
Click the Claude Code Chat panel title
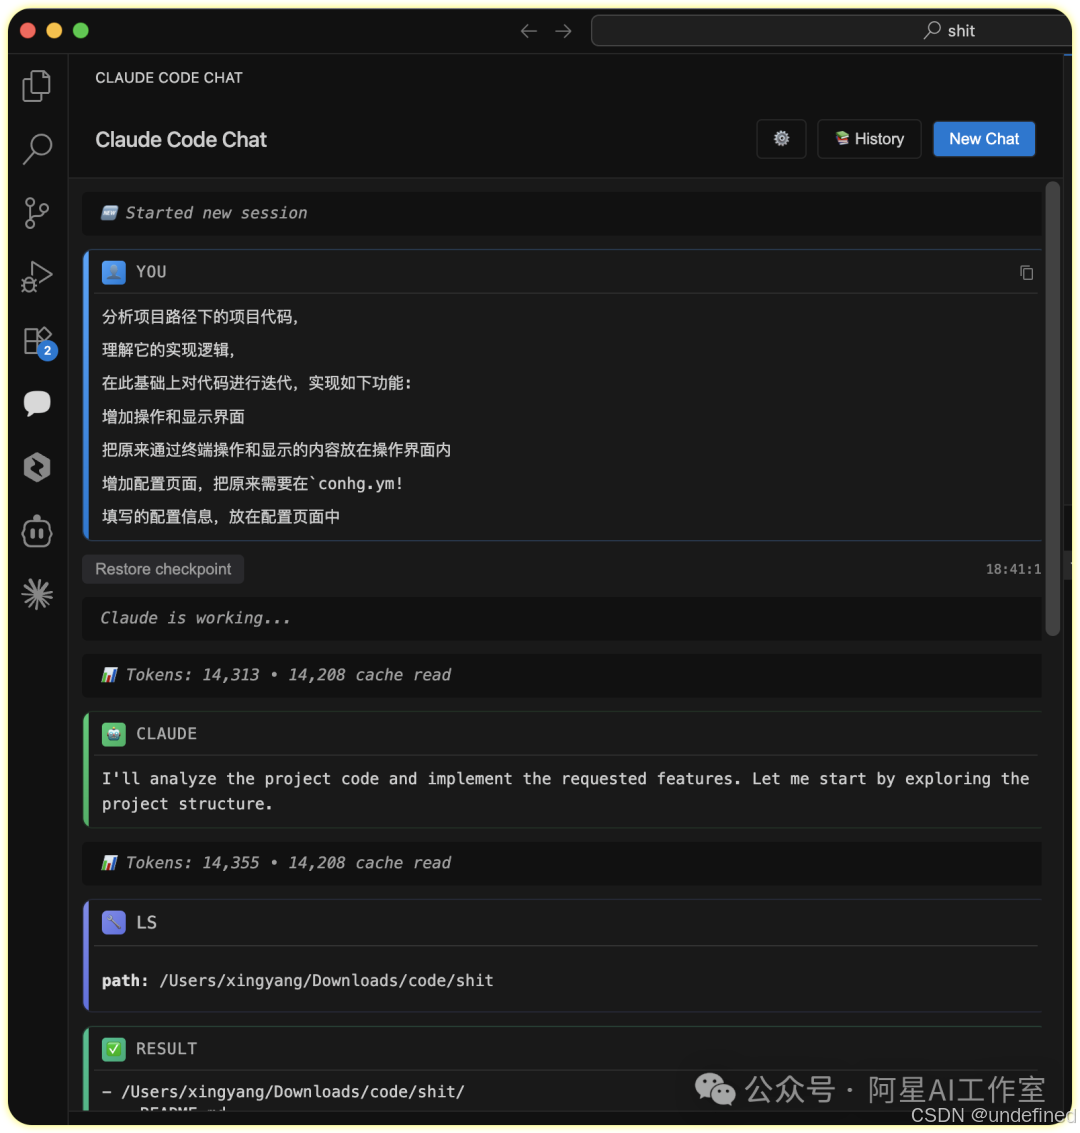(x=180, y=139)
